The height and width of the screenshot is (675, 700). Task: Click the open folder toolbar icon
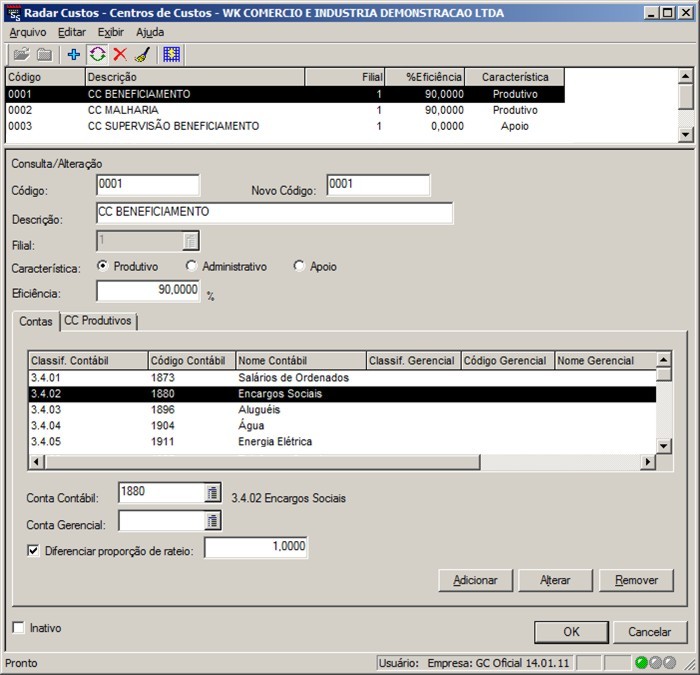(21, 55)
